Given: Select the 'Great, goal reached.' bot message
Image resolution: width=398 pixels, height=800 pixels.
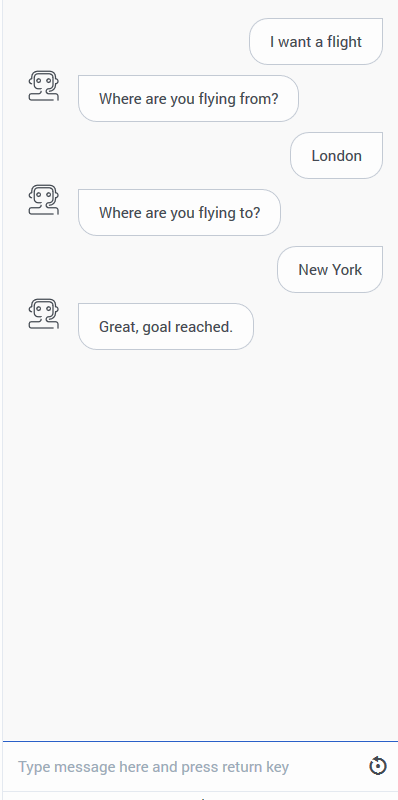Looking at the screenshot, I should (166, 327).
